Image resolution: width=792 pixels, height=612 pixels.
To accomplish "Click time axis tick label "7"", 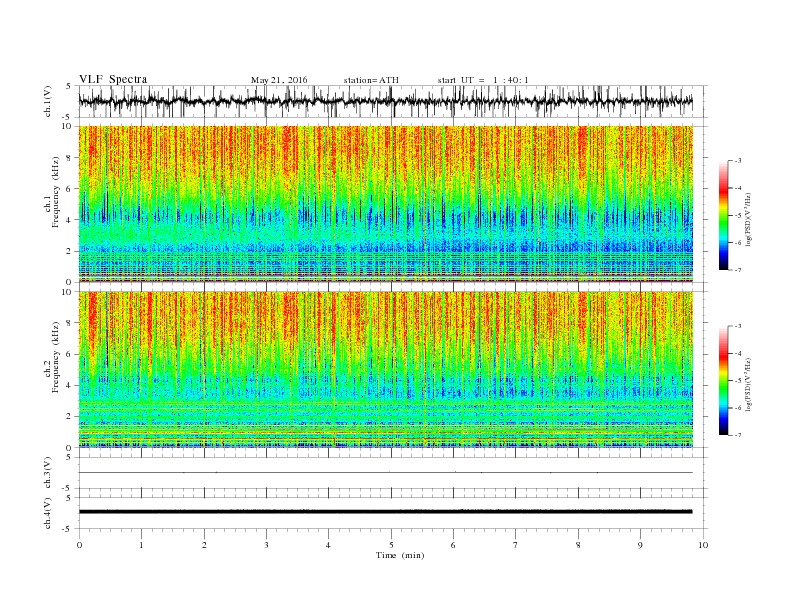I will (516, 545).
